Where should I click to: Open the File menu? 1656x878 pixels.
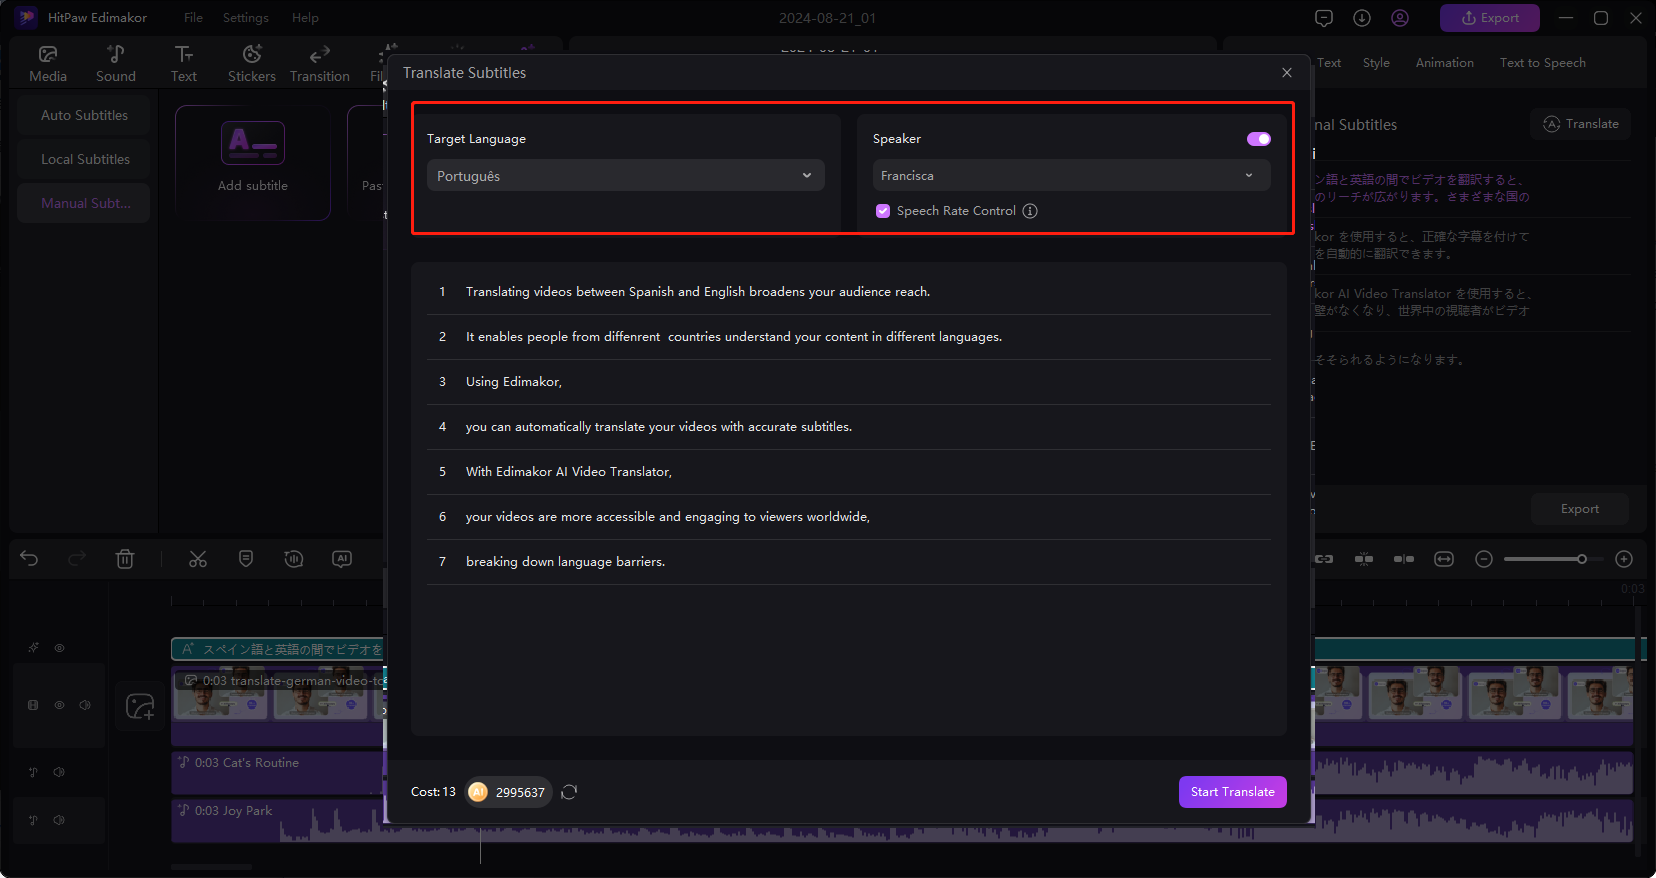193,18
